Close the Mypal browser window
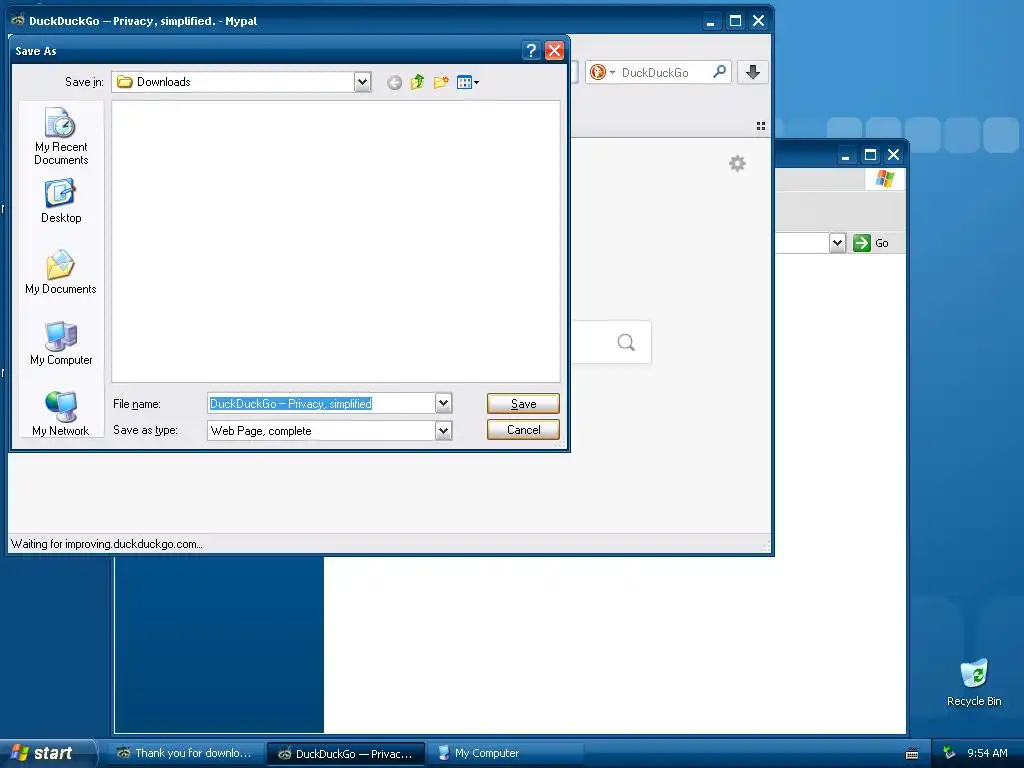1024x768 pixels. (758, 21)
